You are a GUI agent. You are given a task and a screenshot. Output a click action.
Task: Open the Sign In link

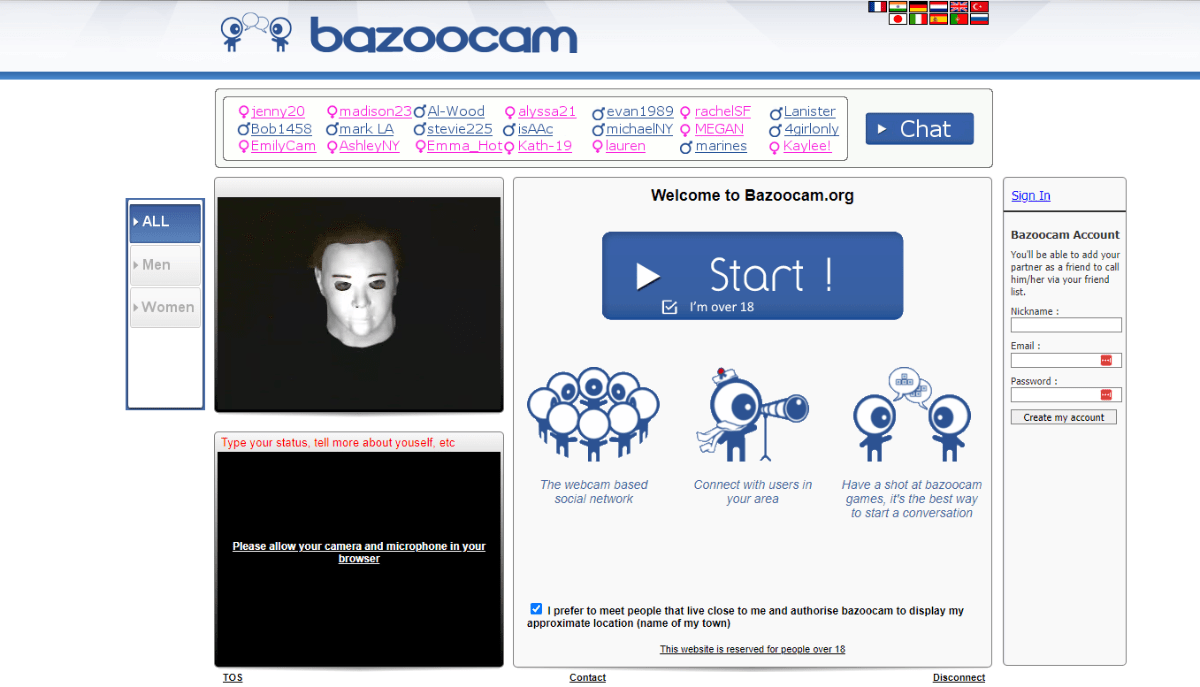tap(1031, 196)
